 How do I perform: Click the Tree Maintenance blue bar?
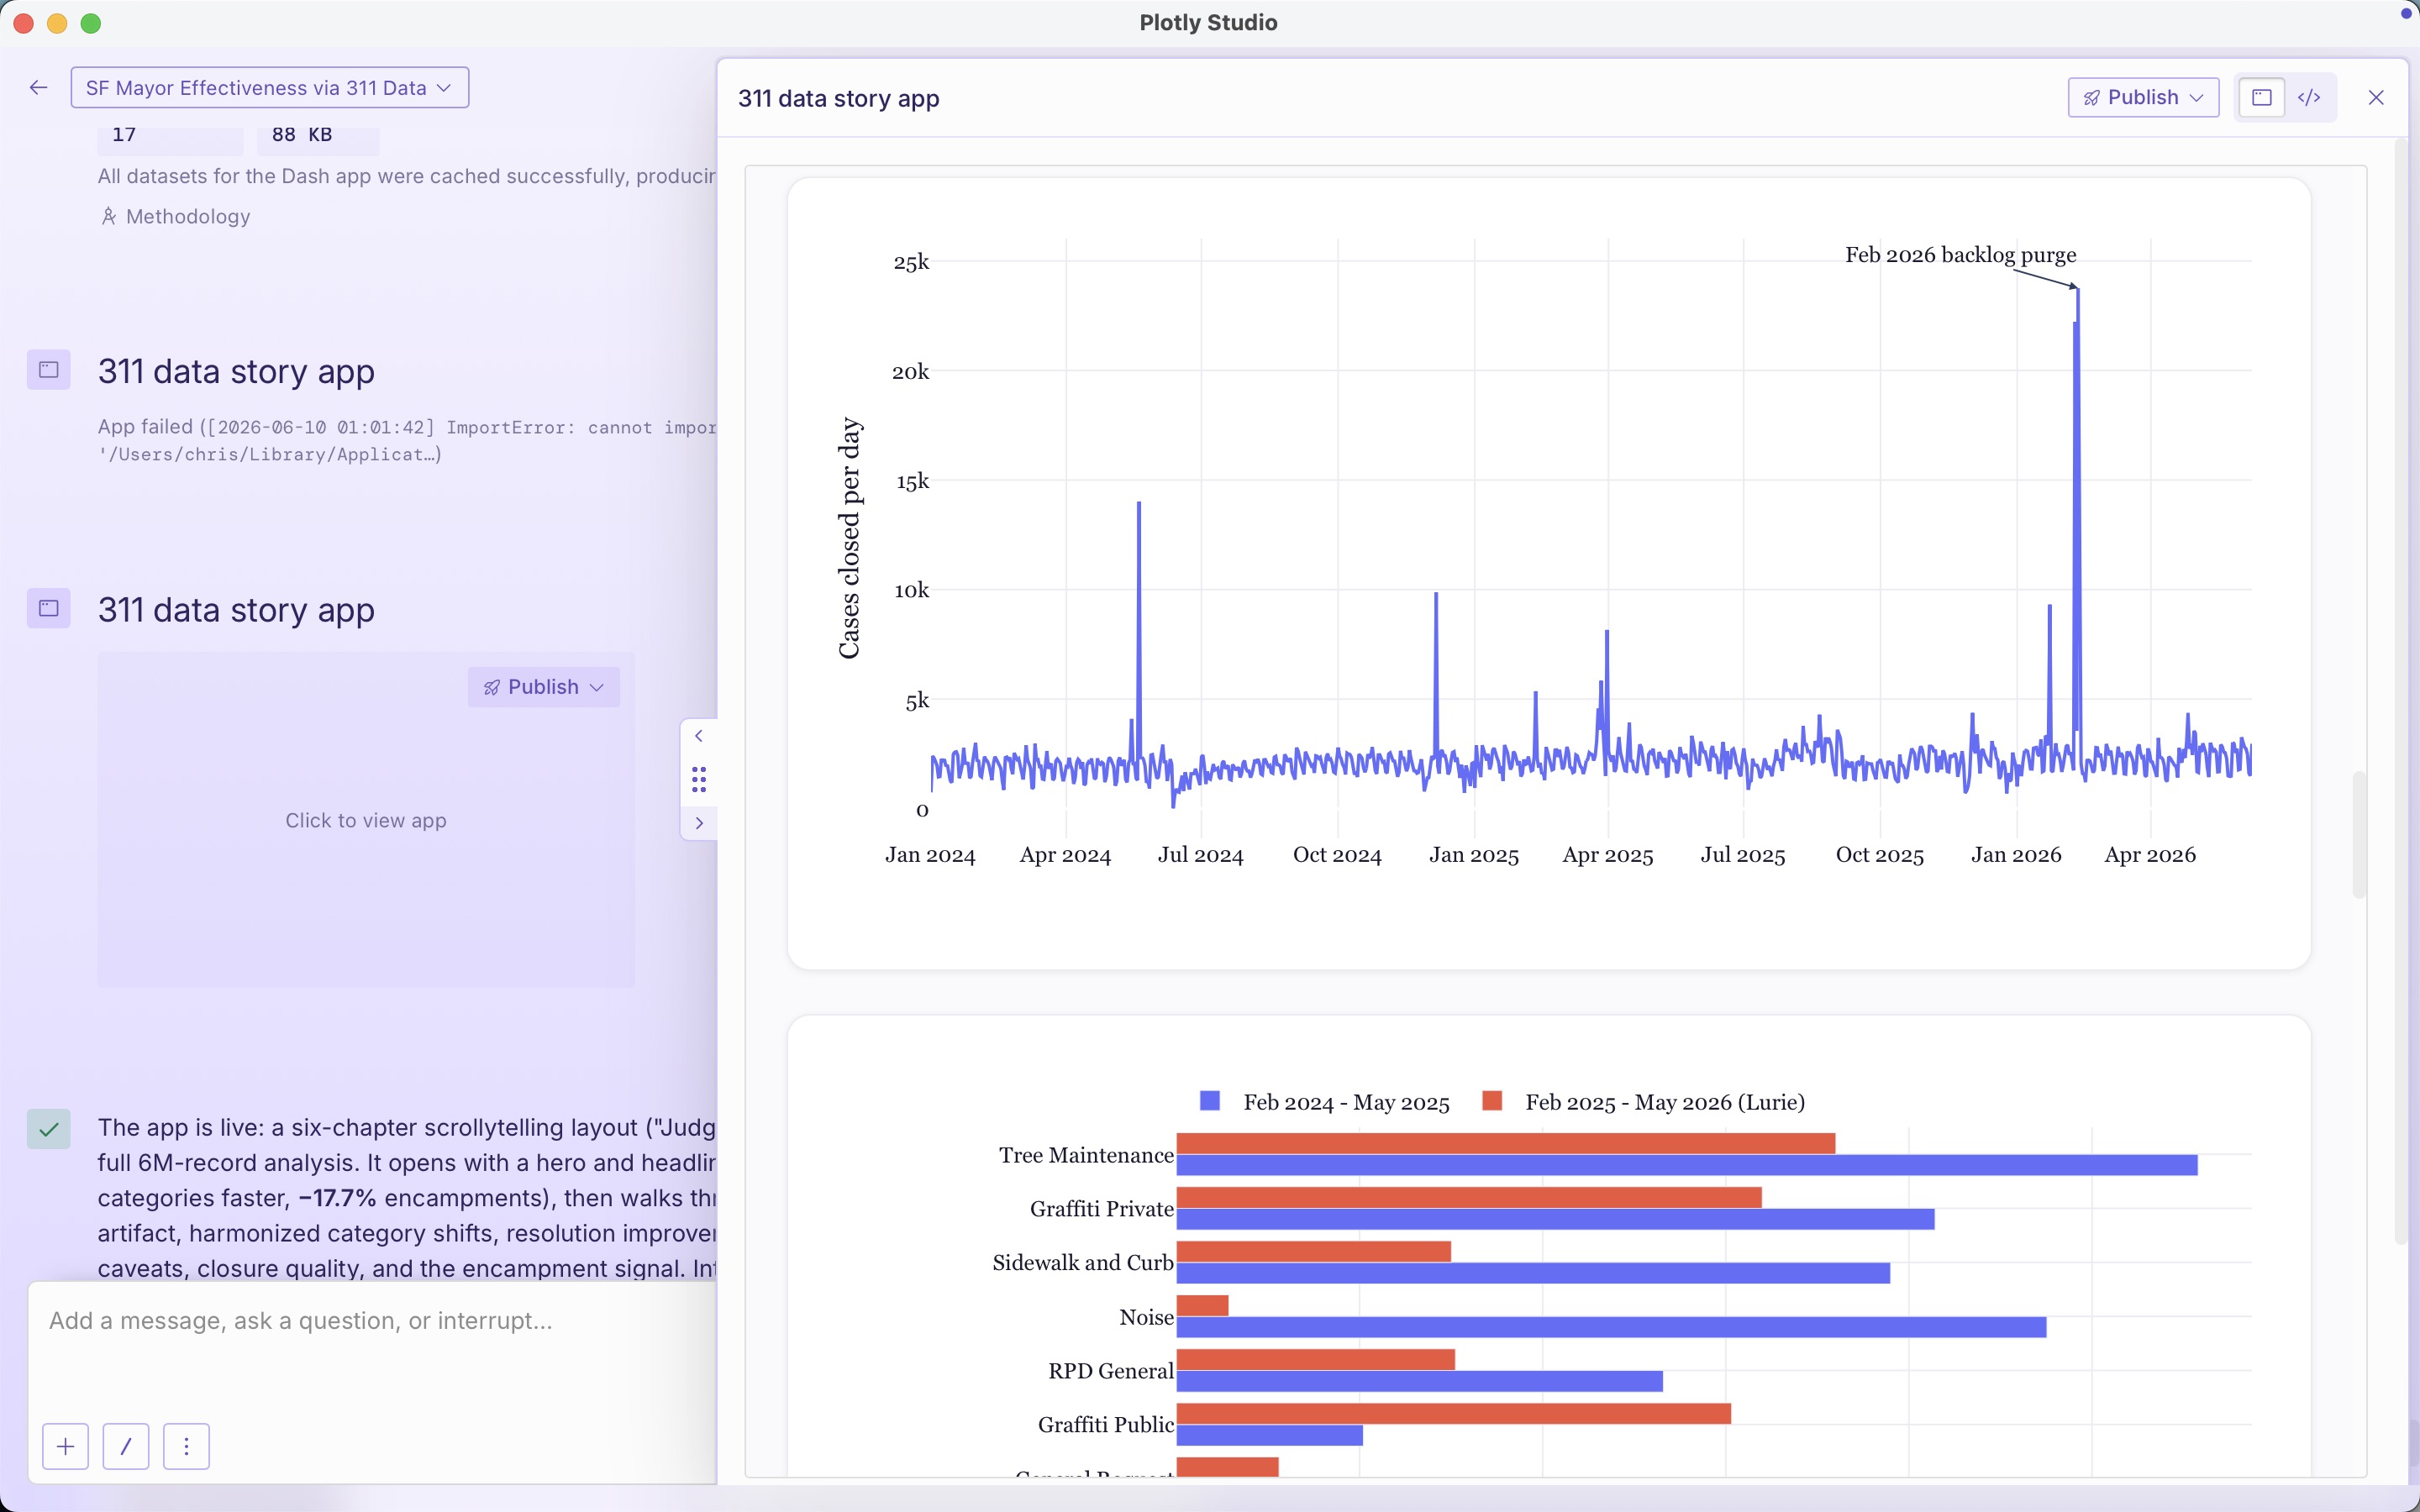1686,1165
